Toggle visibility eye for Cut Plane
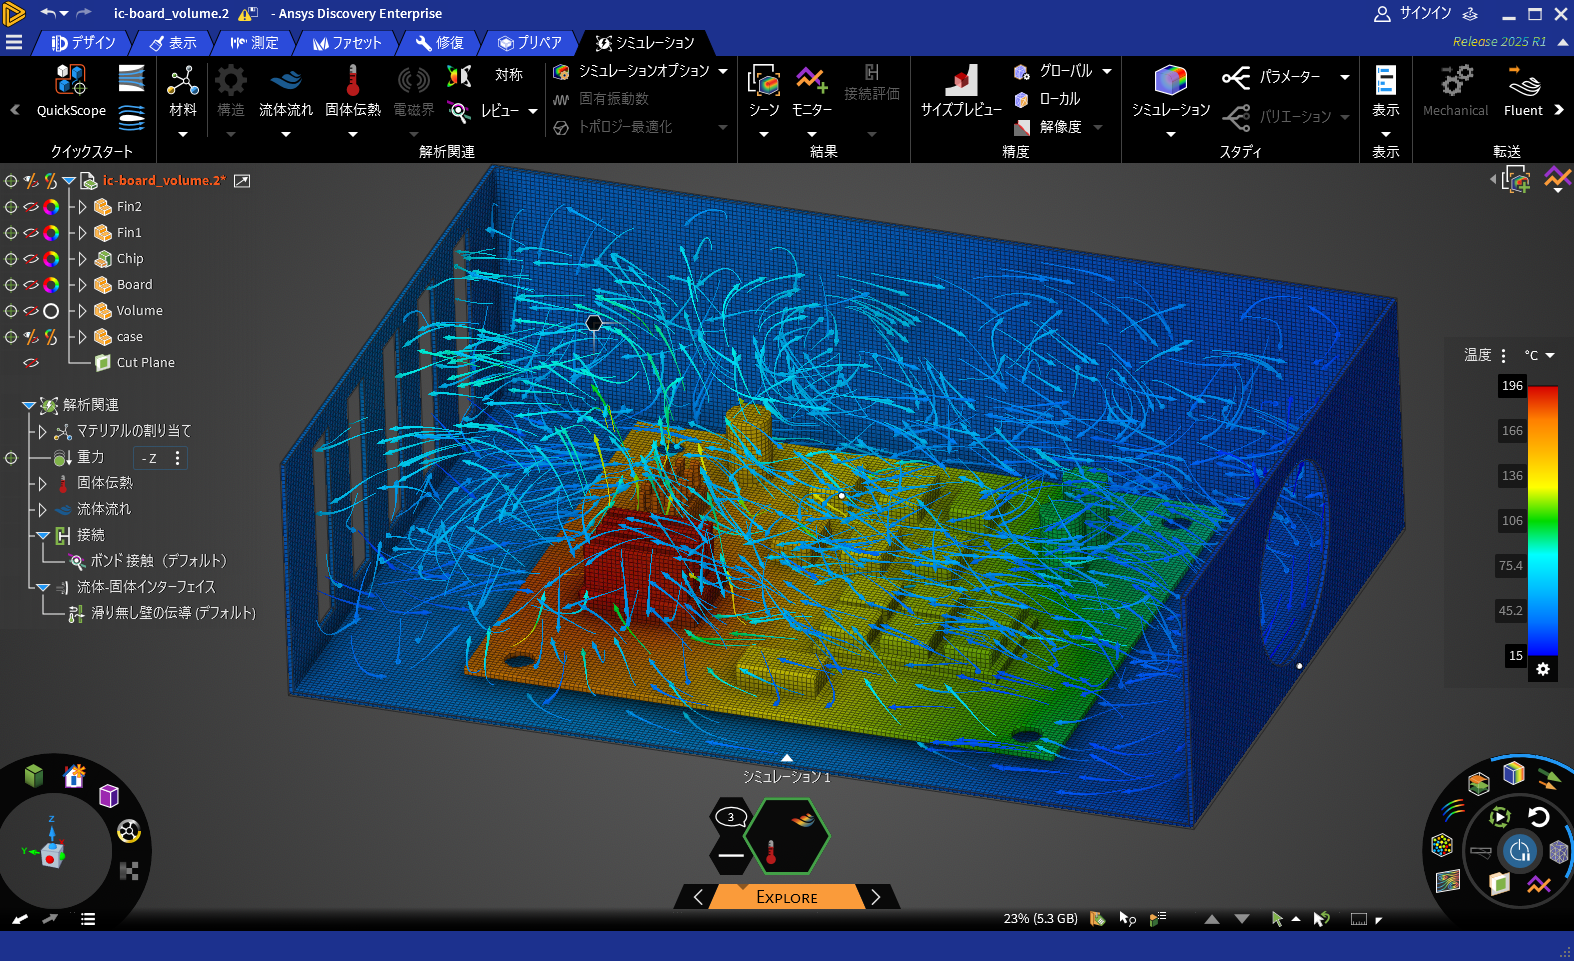The image size is (1574, 961). pyautogui.click(x=31, y=363)
